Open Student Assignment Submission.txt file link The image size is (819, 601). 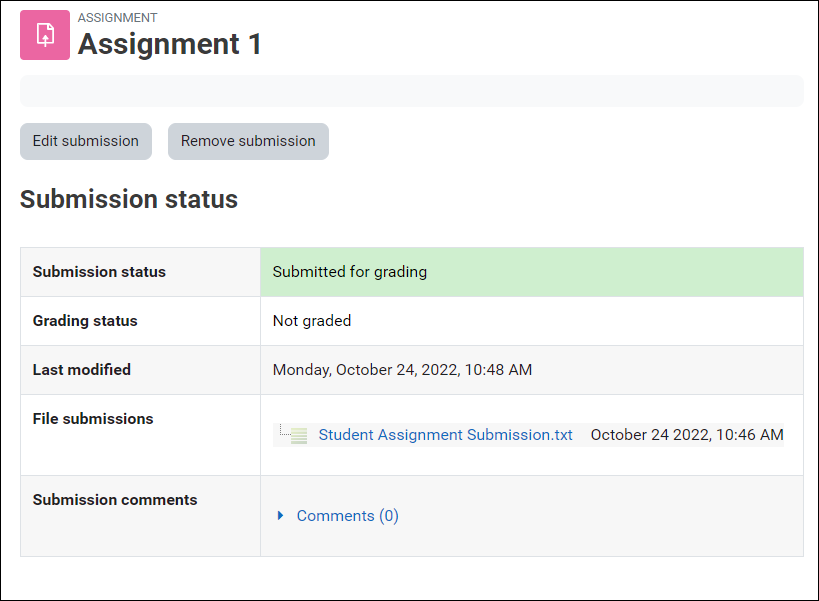pos(445,435)
